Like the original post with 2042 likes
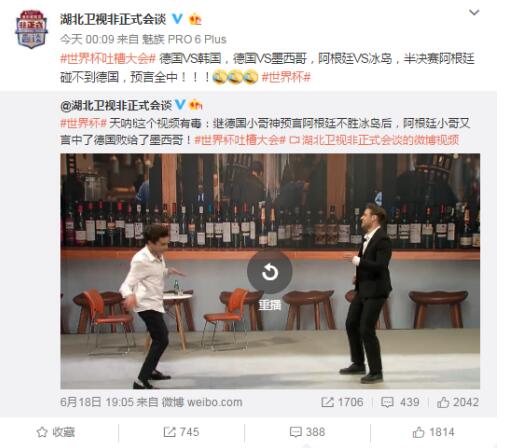 pos(458,402)
